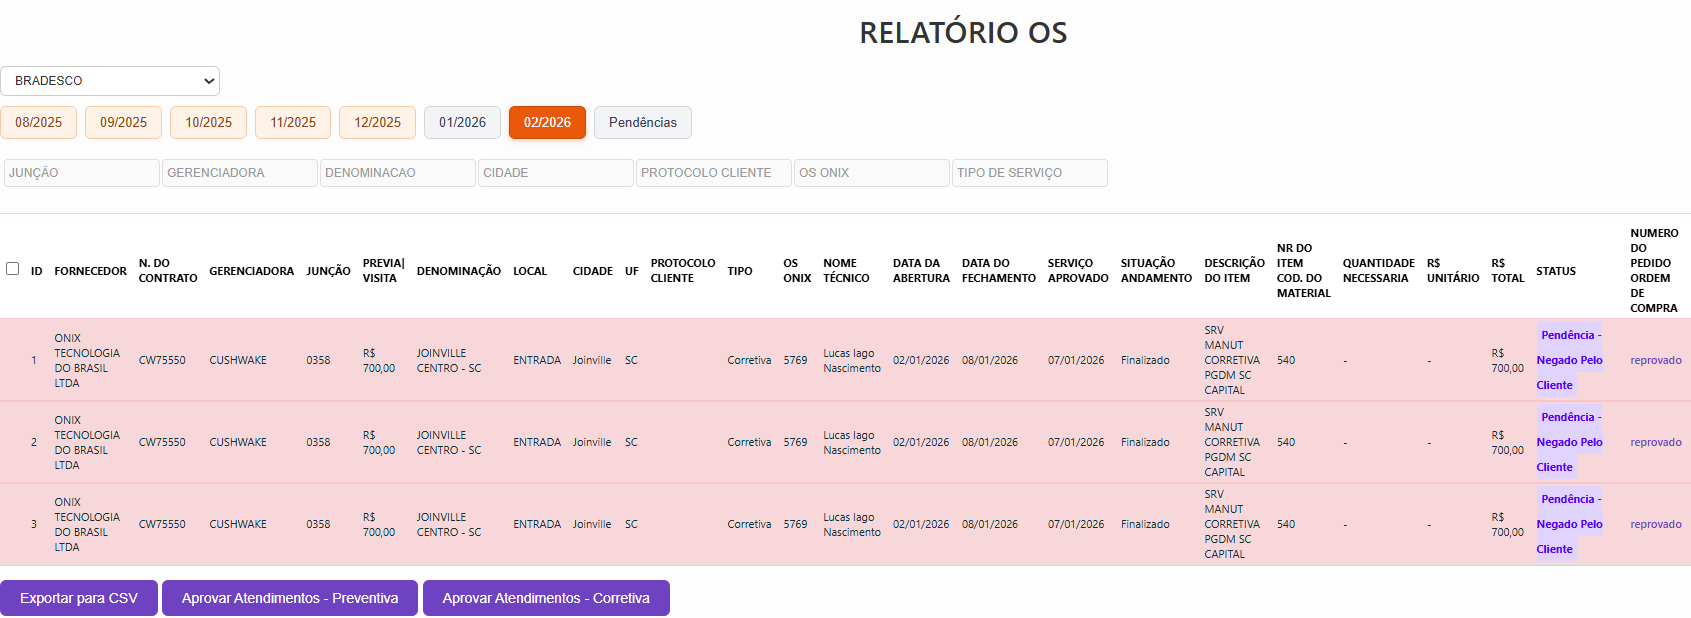Focus the PROTOCOLO CLIENTE filter field
Screen dimensions: 1691x618
point(714,173)
